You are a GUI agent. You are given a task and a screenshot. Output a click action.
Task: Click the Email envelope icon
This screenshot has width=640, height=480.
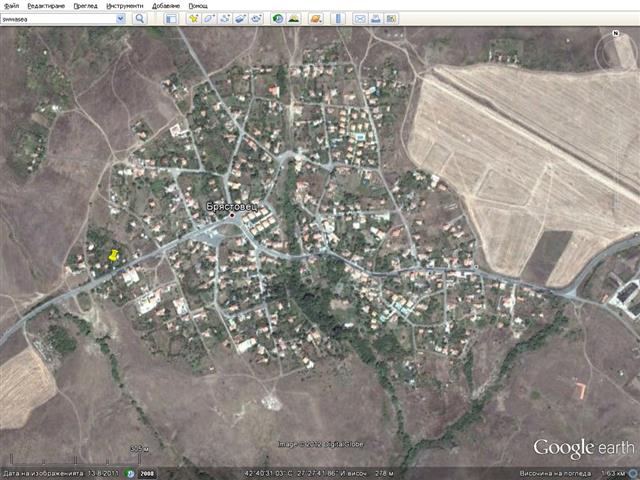tap(359, 18)
